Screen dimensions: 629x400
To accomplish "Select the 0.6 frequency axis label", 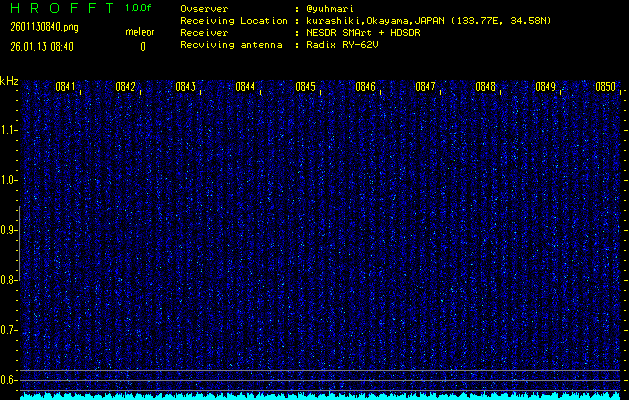I will coord(9,380).
